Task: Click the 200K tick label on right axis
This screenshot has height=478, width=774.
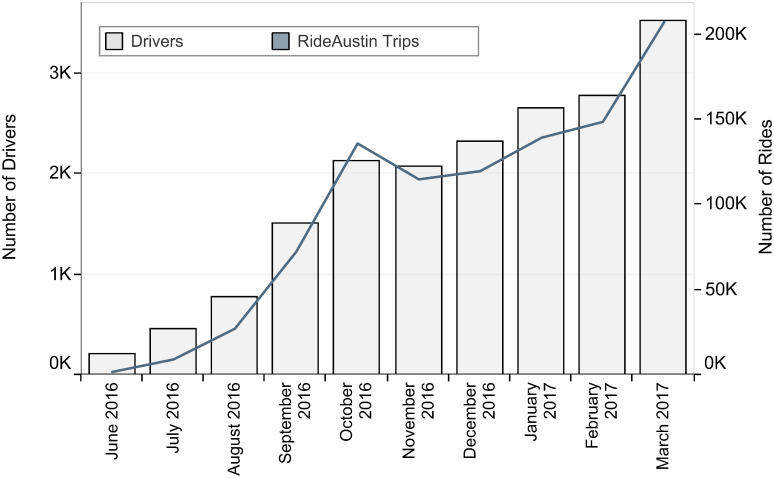Action: click(727, 33)
